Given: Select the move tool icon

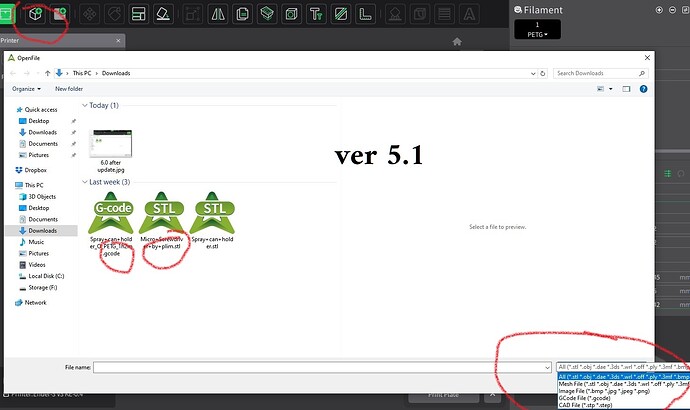Looking at the screenshot, I should (x=89, y=14).
